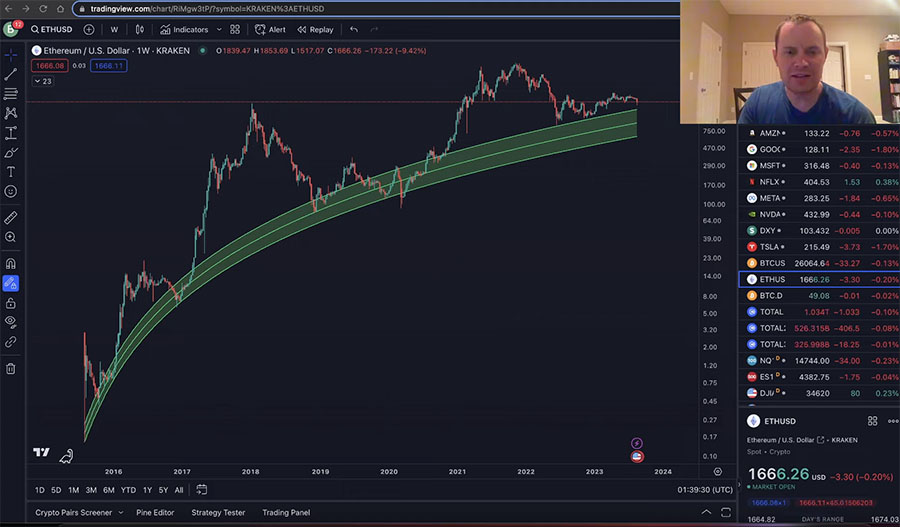The width and height of the screenshot is (900, 527).
Task: Click the drawing sync link icon
Action: 11,342
